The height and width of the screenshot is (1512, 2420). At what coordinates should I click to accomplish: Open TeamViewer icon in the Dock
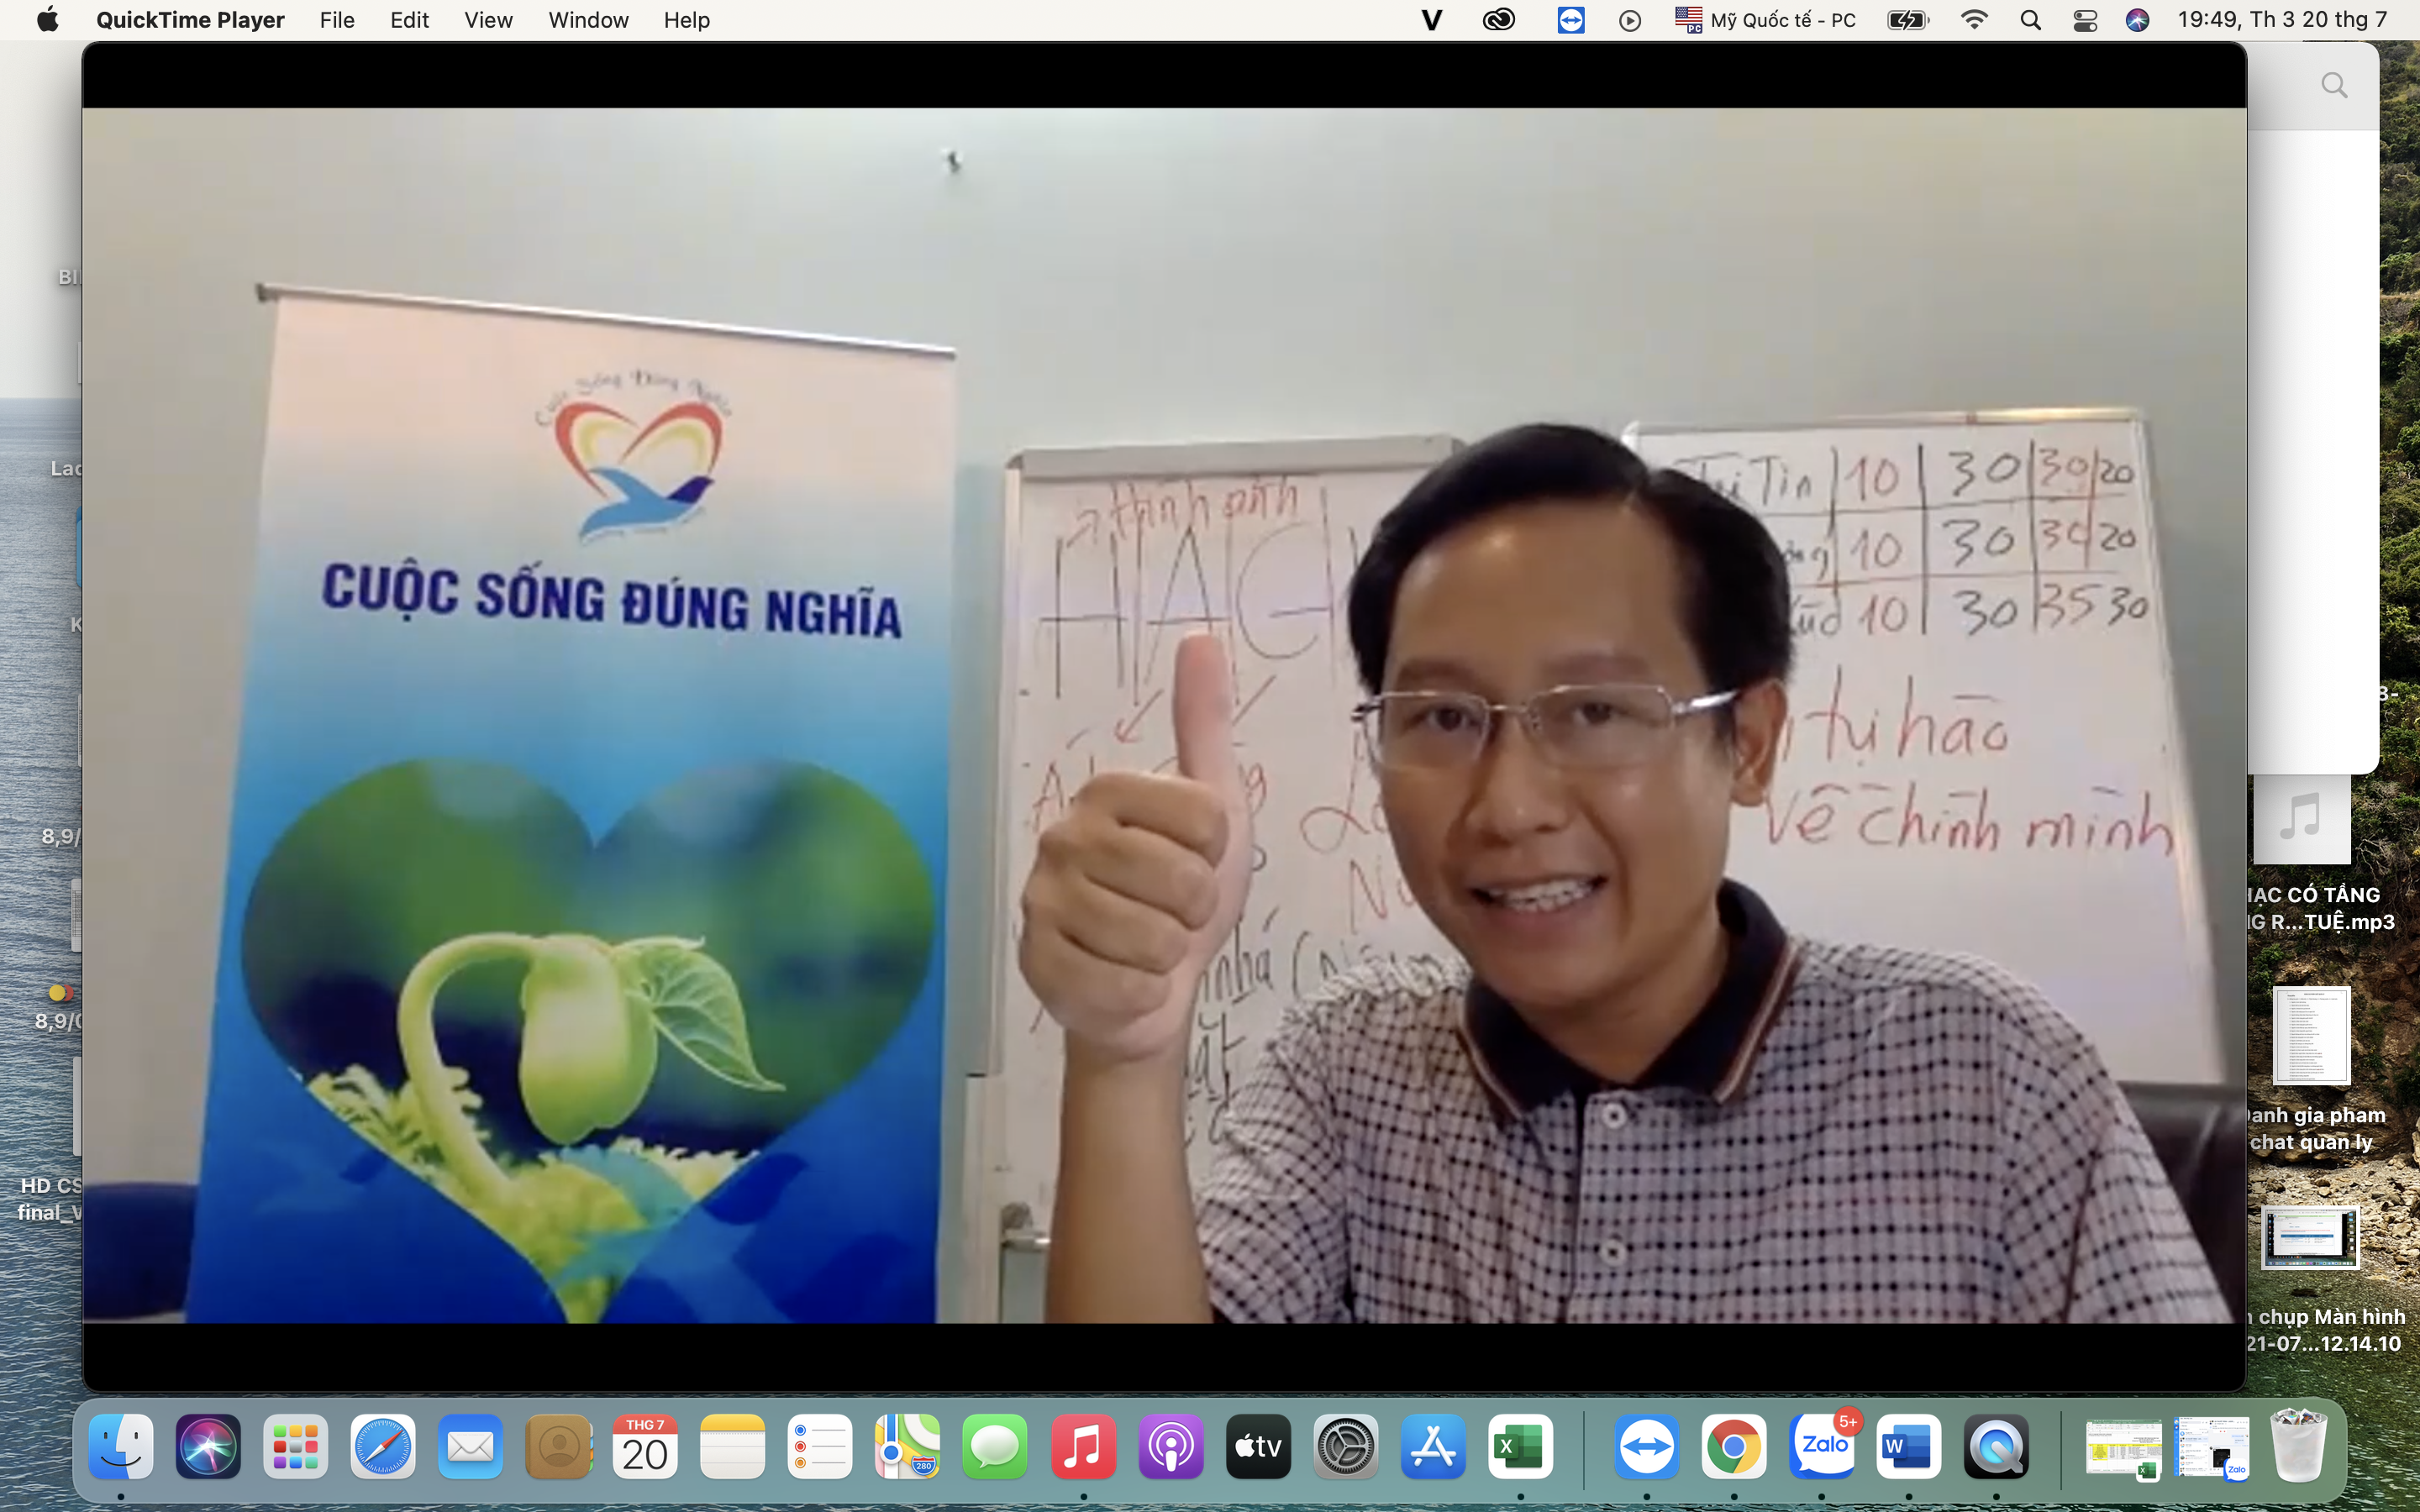coord(1646,1447)
